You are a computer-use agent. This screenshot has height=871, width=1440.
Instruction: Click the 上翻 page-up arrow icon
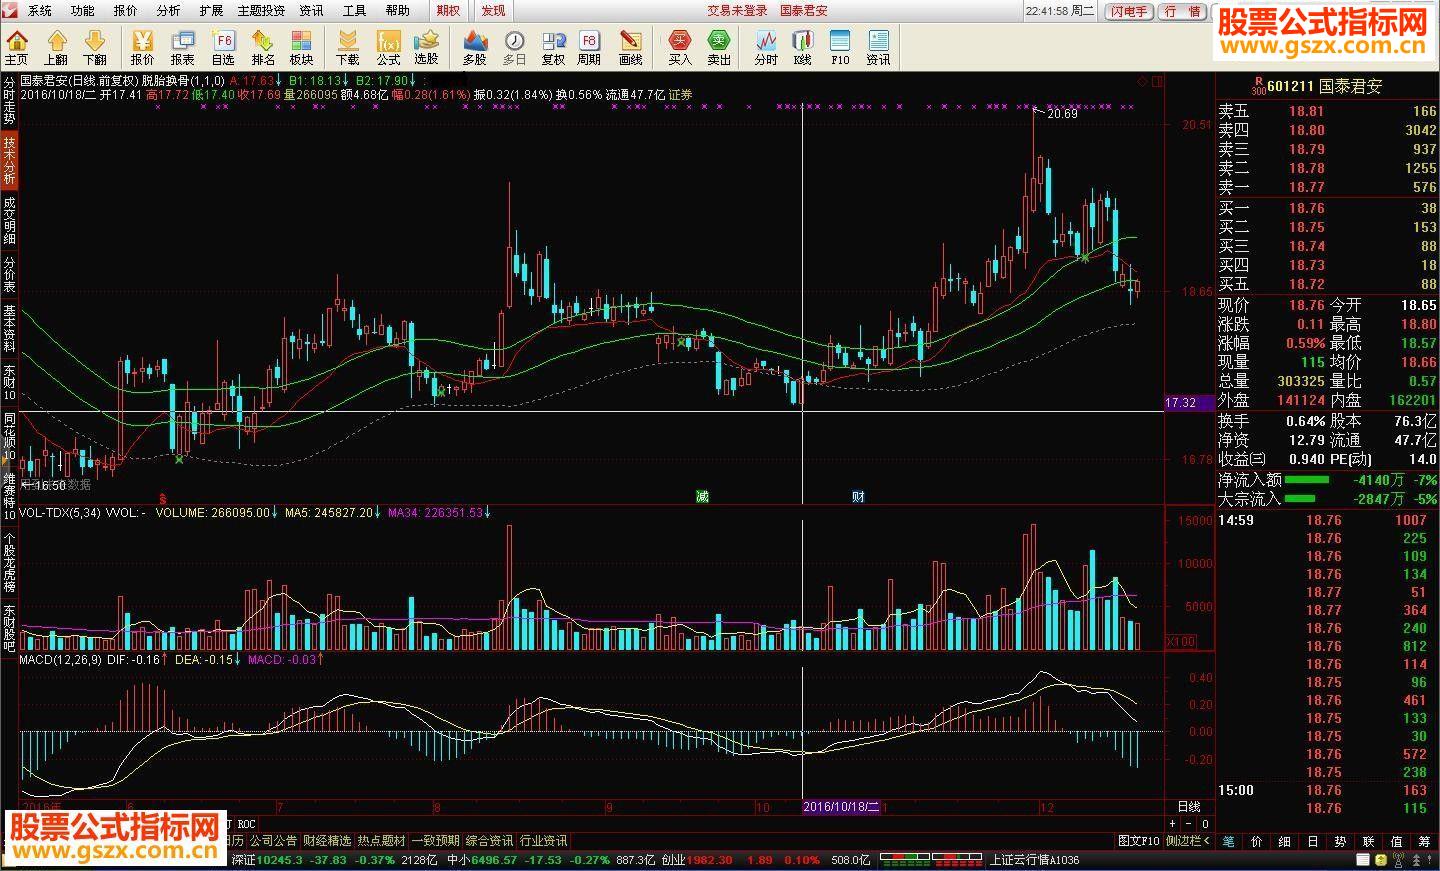pos(56,47)
